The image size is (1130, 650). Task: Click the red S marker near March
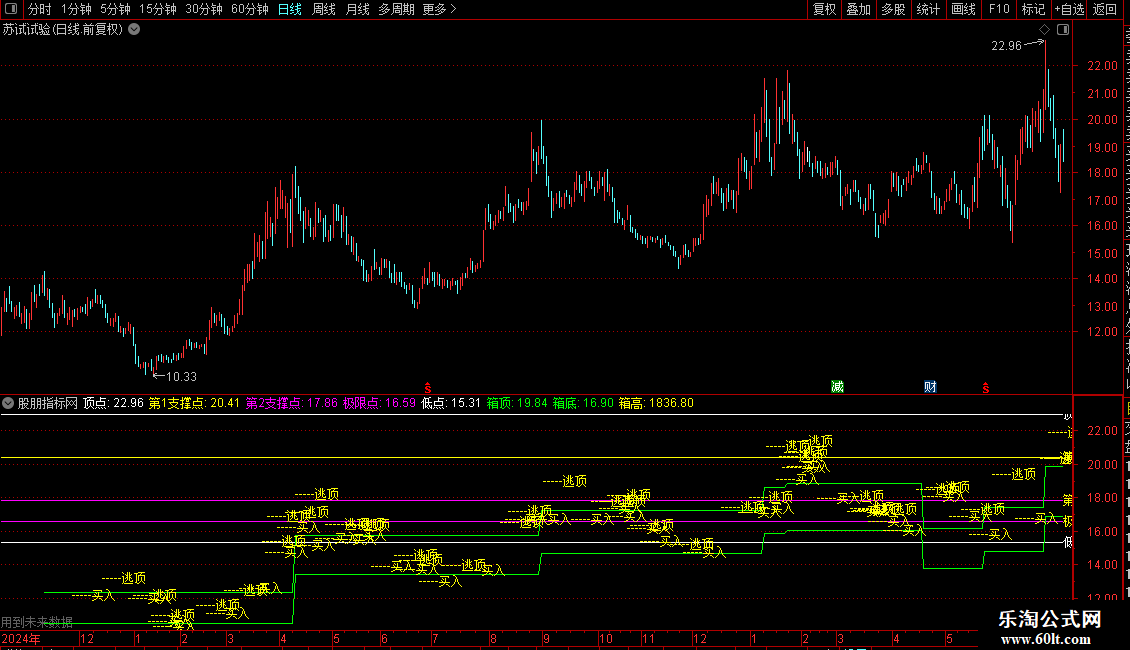[x=985, y=388]
